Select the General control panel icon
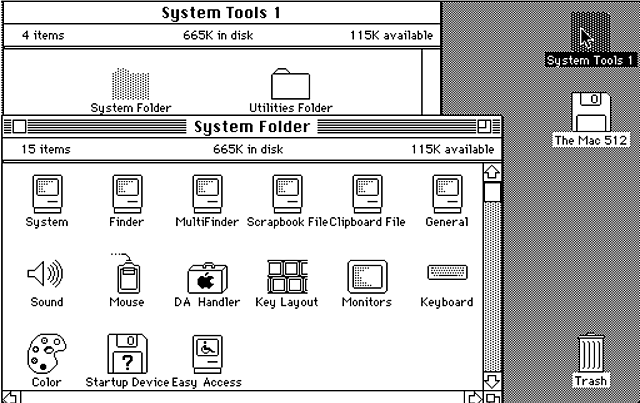 (x=447, y=194)
